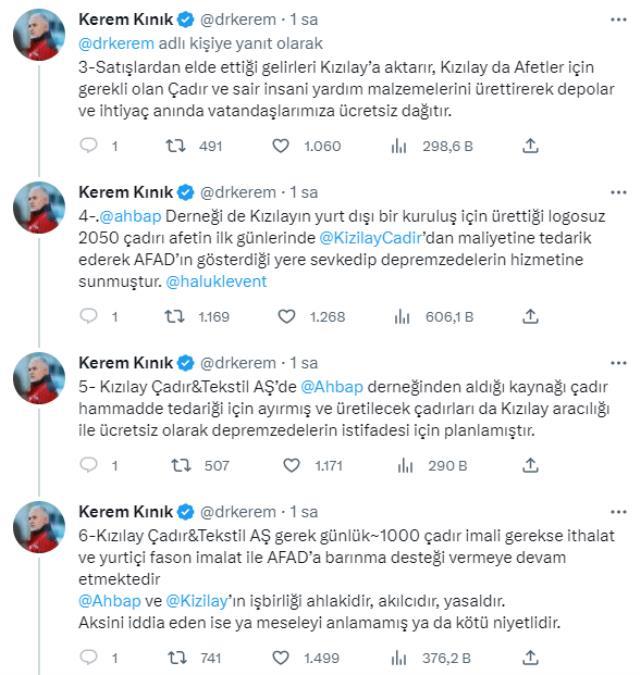The height and width of the screenshot is (675, 640).
Task: Open more options on tweet number 4
Action: pos(618,190)
